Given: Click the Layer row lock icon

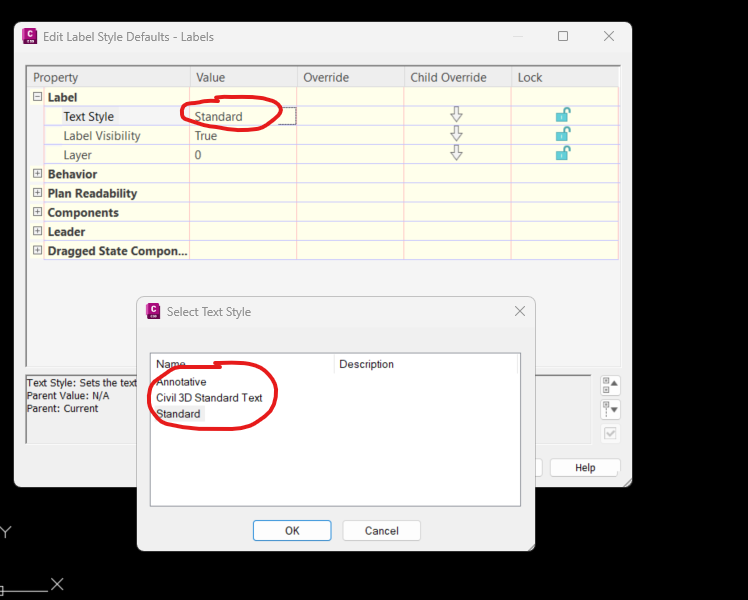Looking at the screenshot, I should coord(563,153).
